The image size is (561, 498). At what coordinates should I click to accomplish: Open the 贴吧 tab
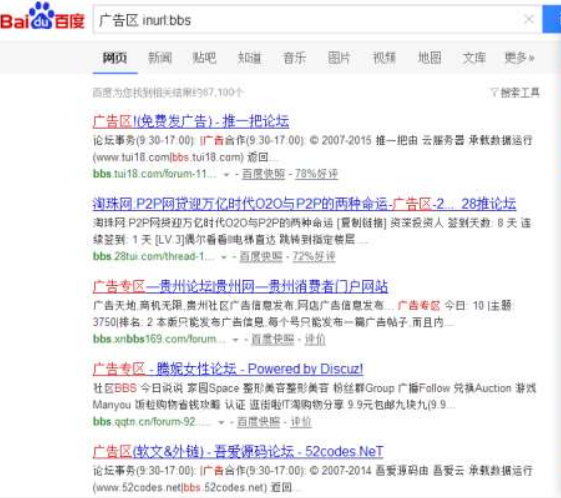[x=205, y=58]
